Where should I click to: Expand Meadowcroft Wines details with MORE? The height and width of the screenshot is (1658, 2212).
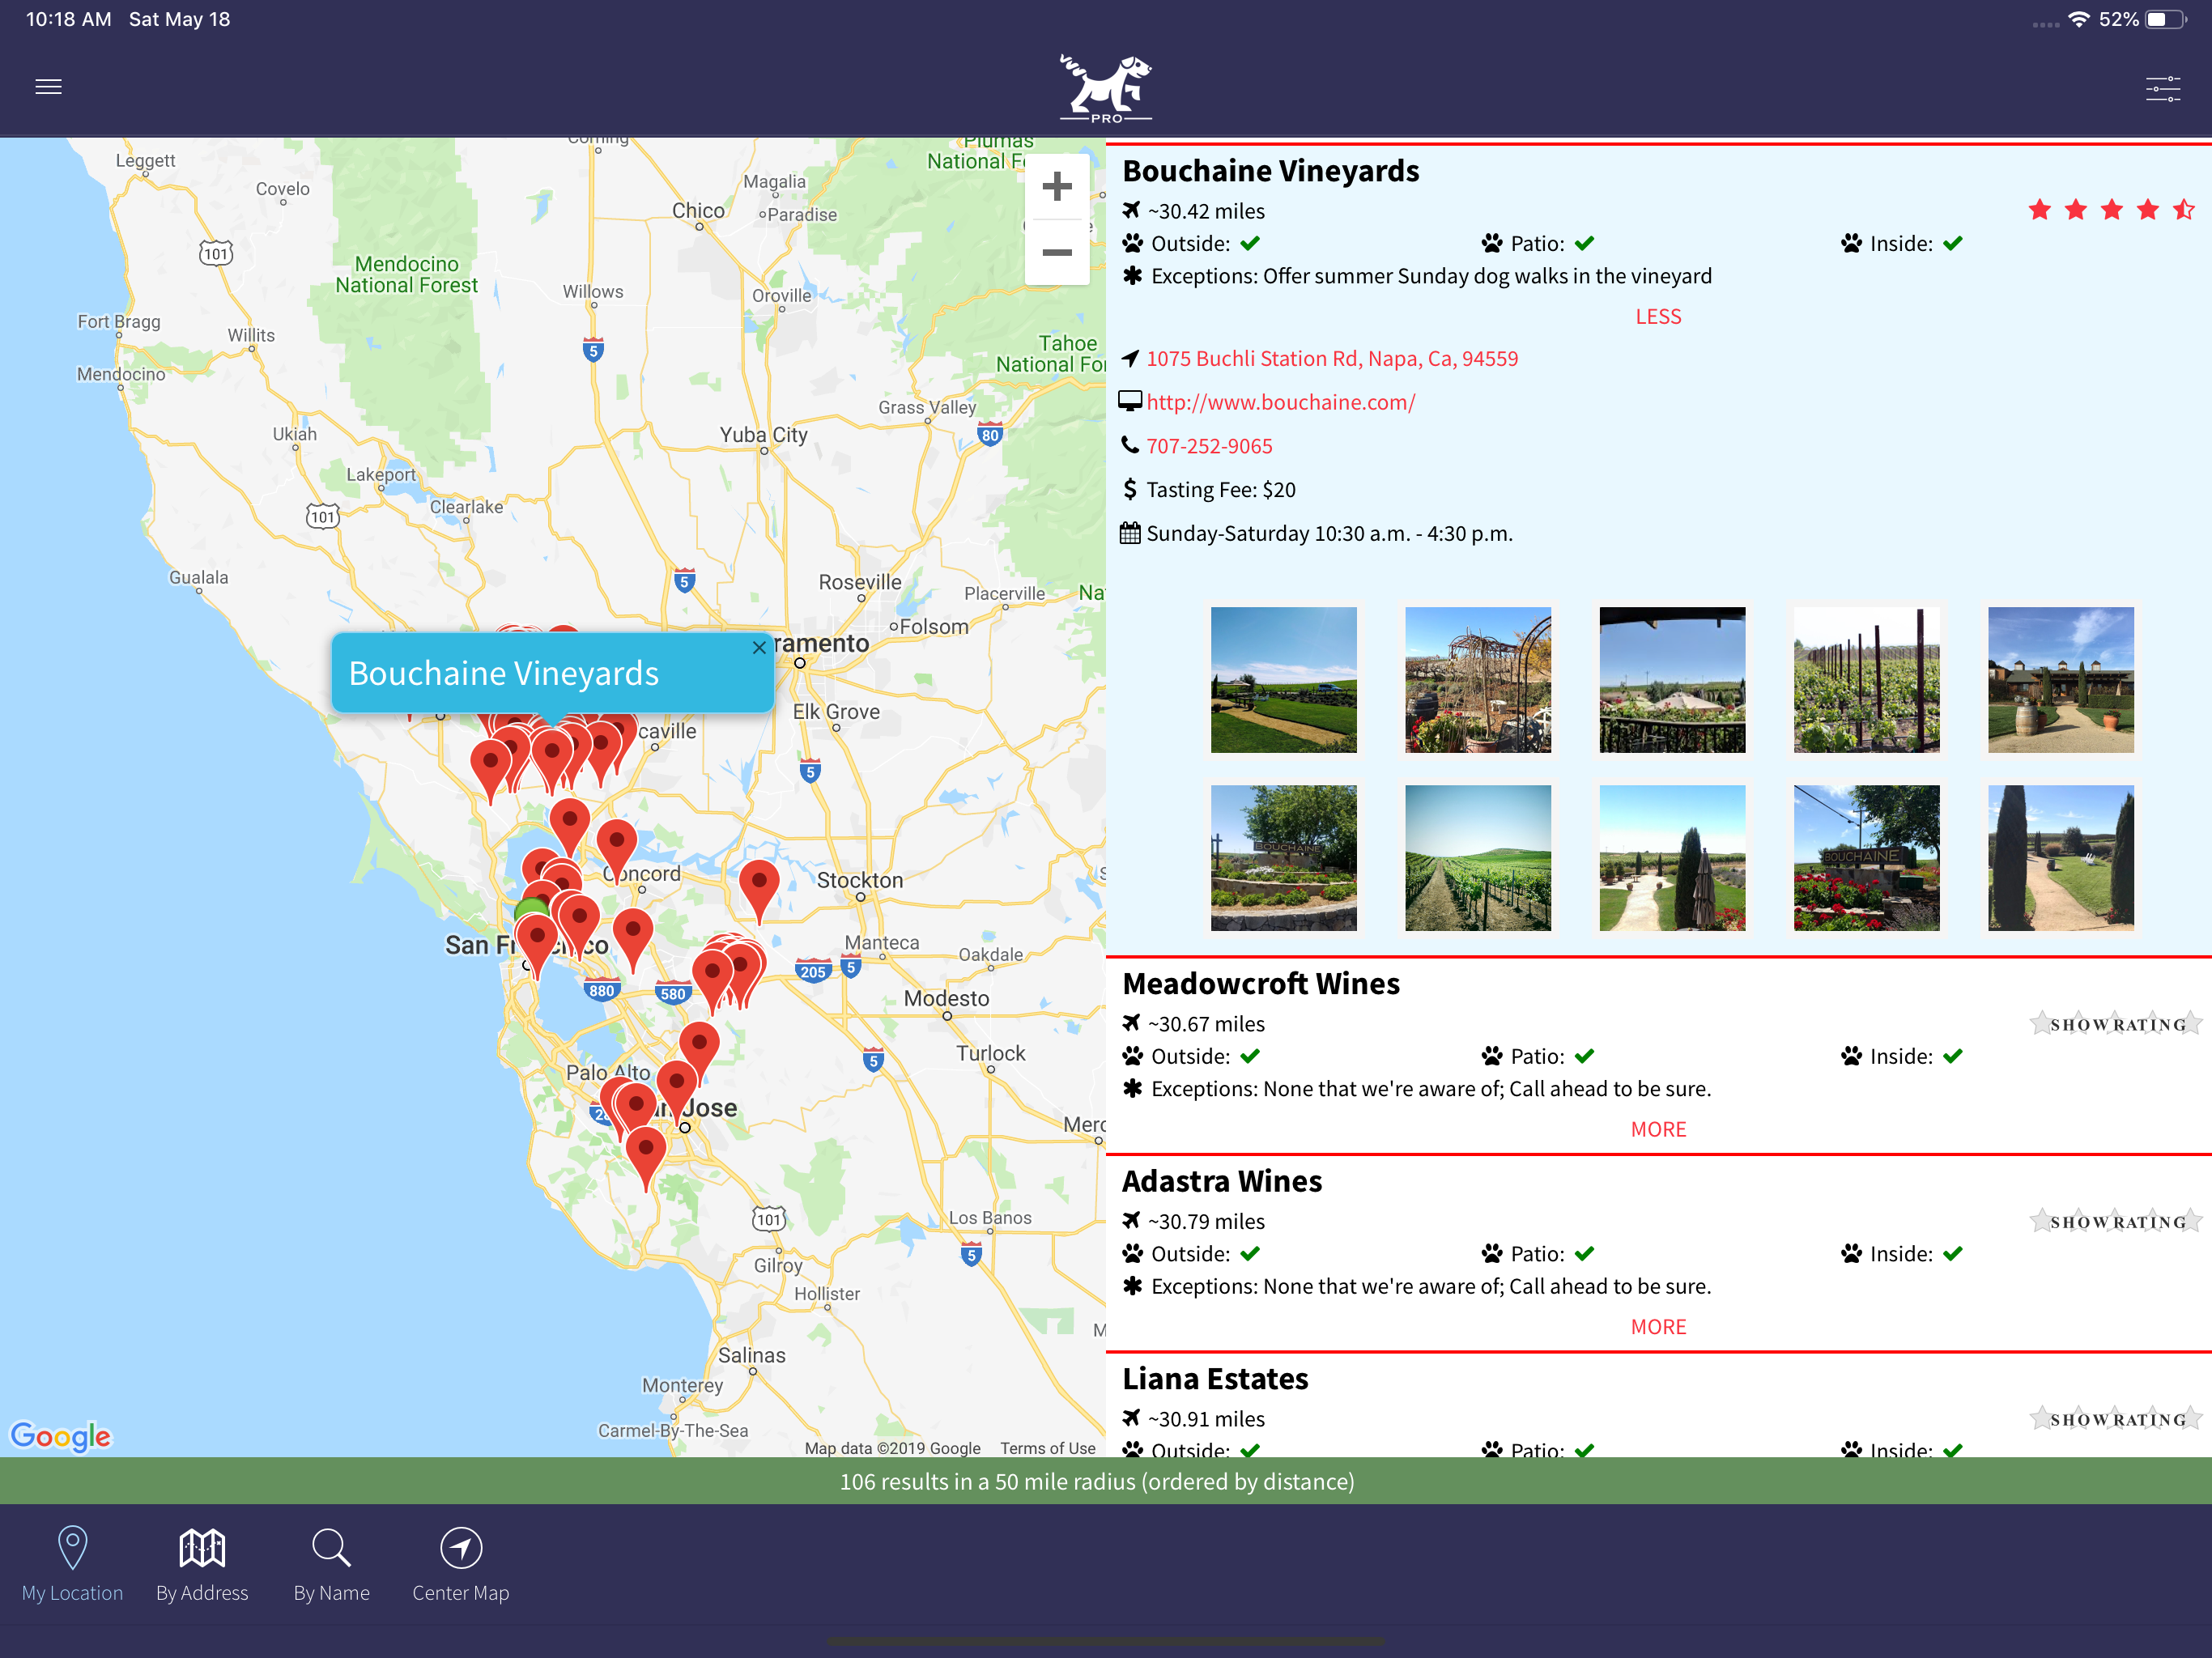coord(1658,1129)
